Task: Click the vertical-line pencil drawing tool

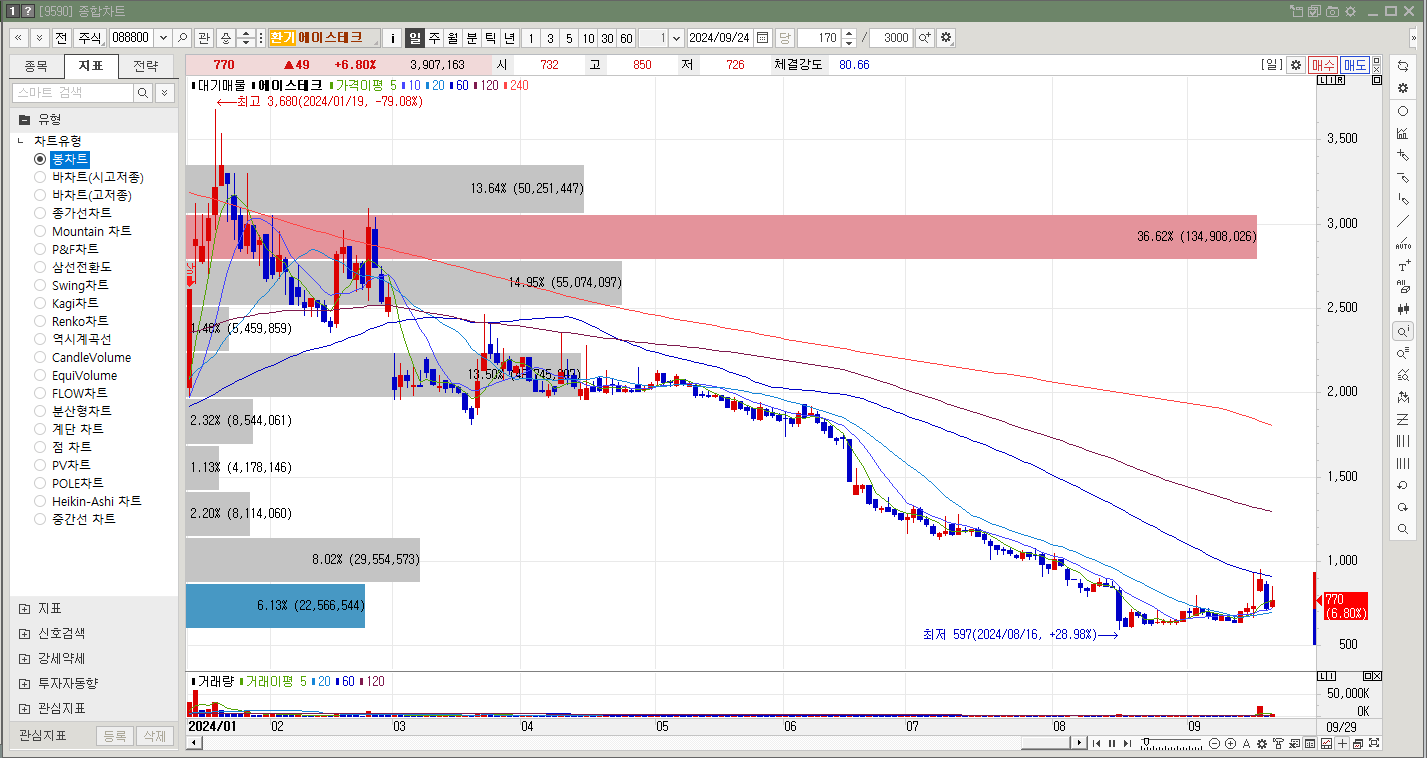Action: click(1403, 199)
